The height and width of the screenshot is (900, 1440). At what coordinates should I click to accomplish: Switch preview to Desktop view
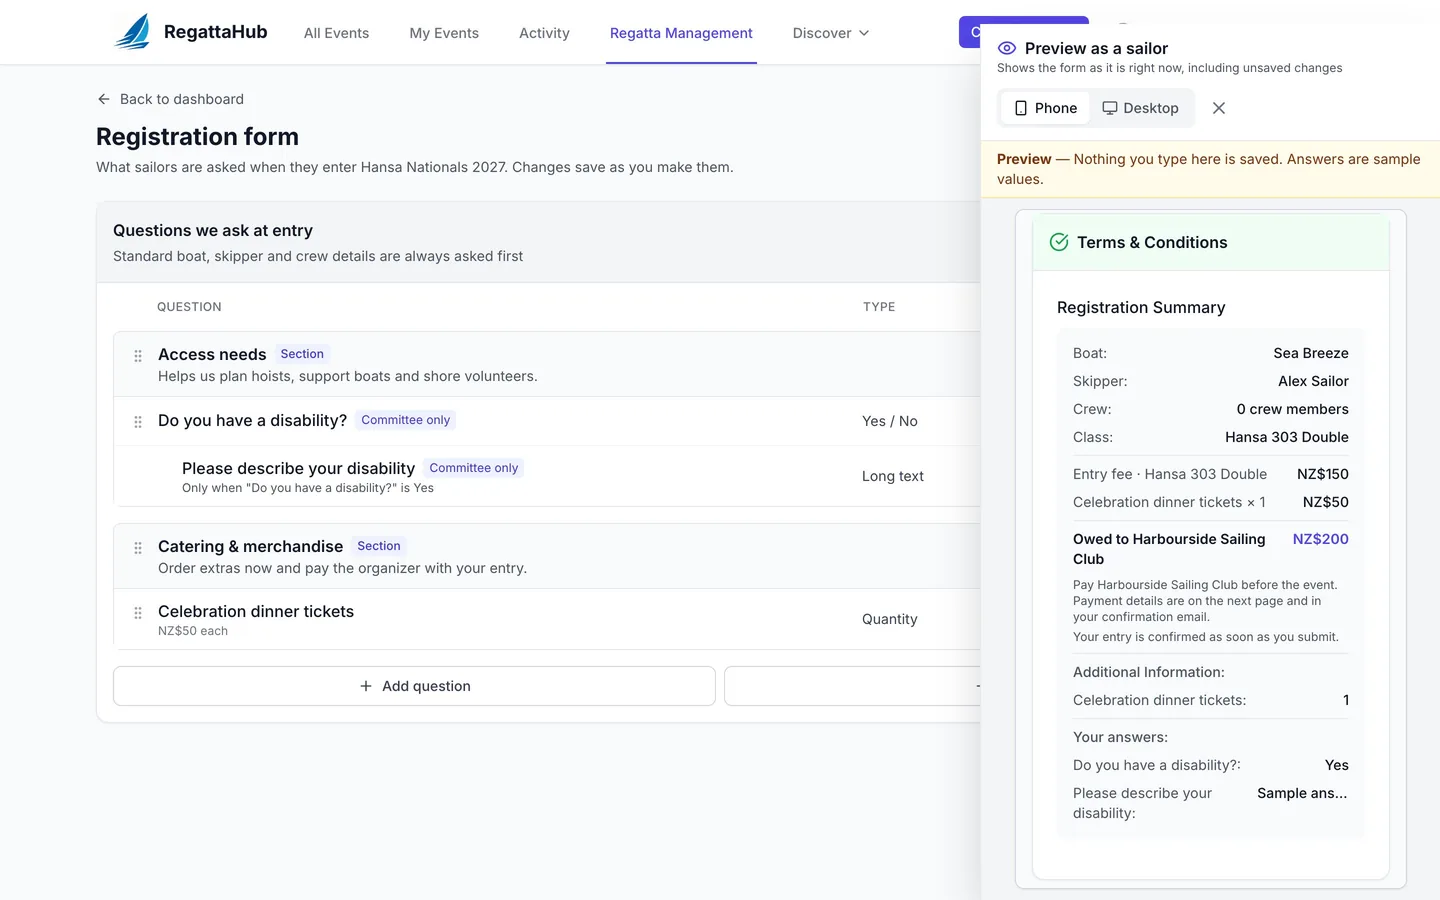tap(1140, 108)
